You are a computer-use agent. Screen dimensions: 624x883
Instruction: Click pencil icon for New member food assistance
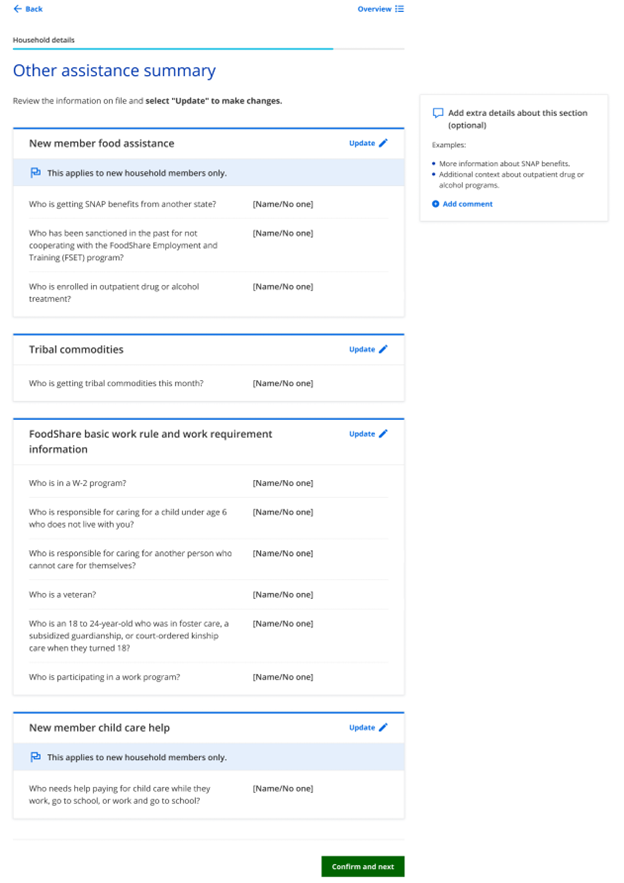click(x=384, y=143)
